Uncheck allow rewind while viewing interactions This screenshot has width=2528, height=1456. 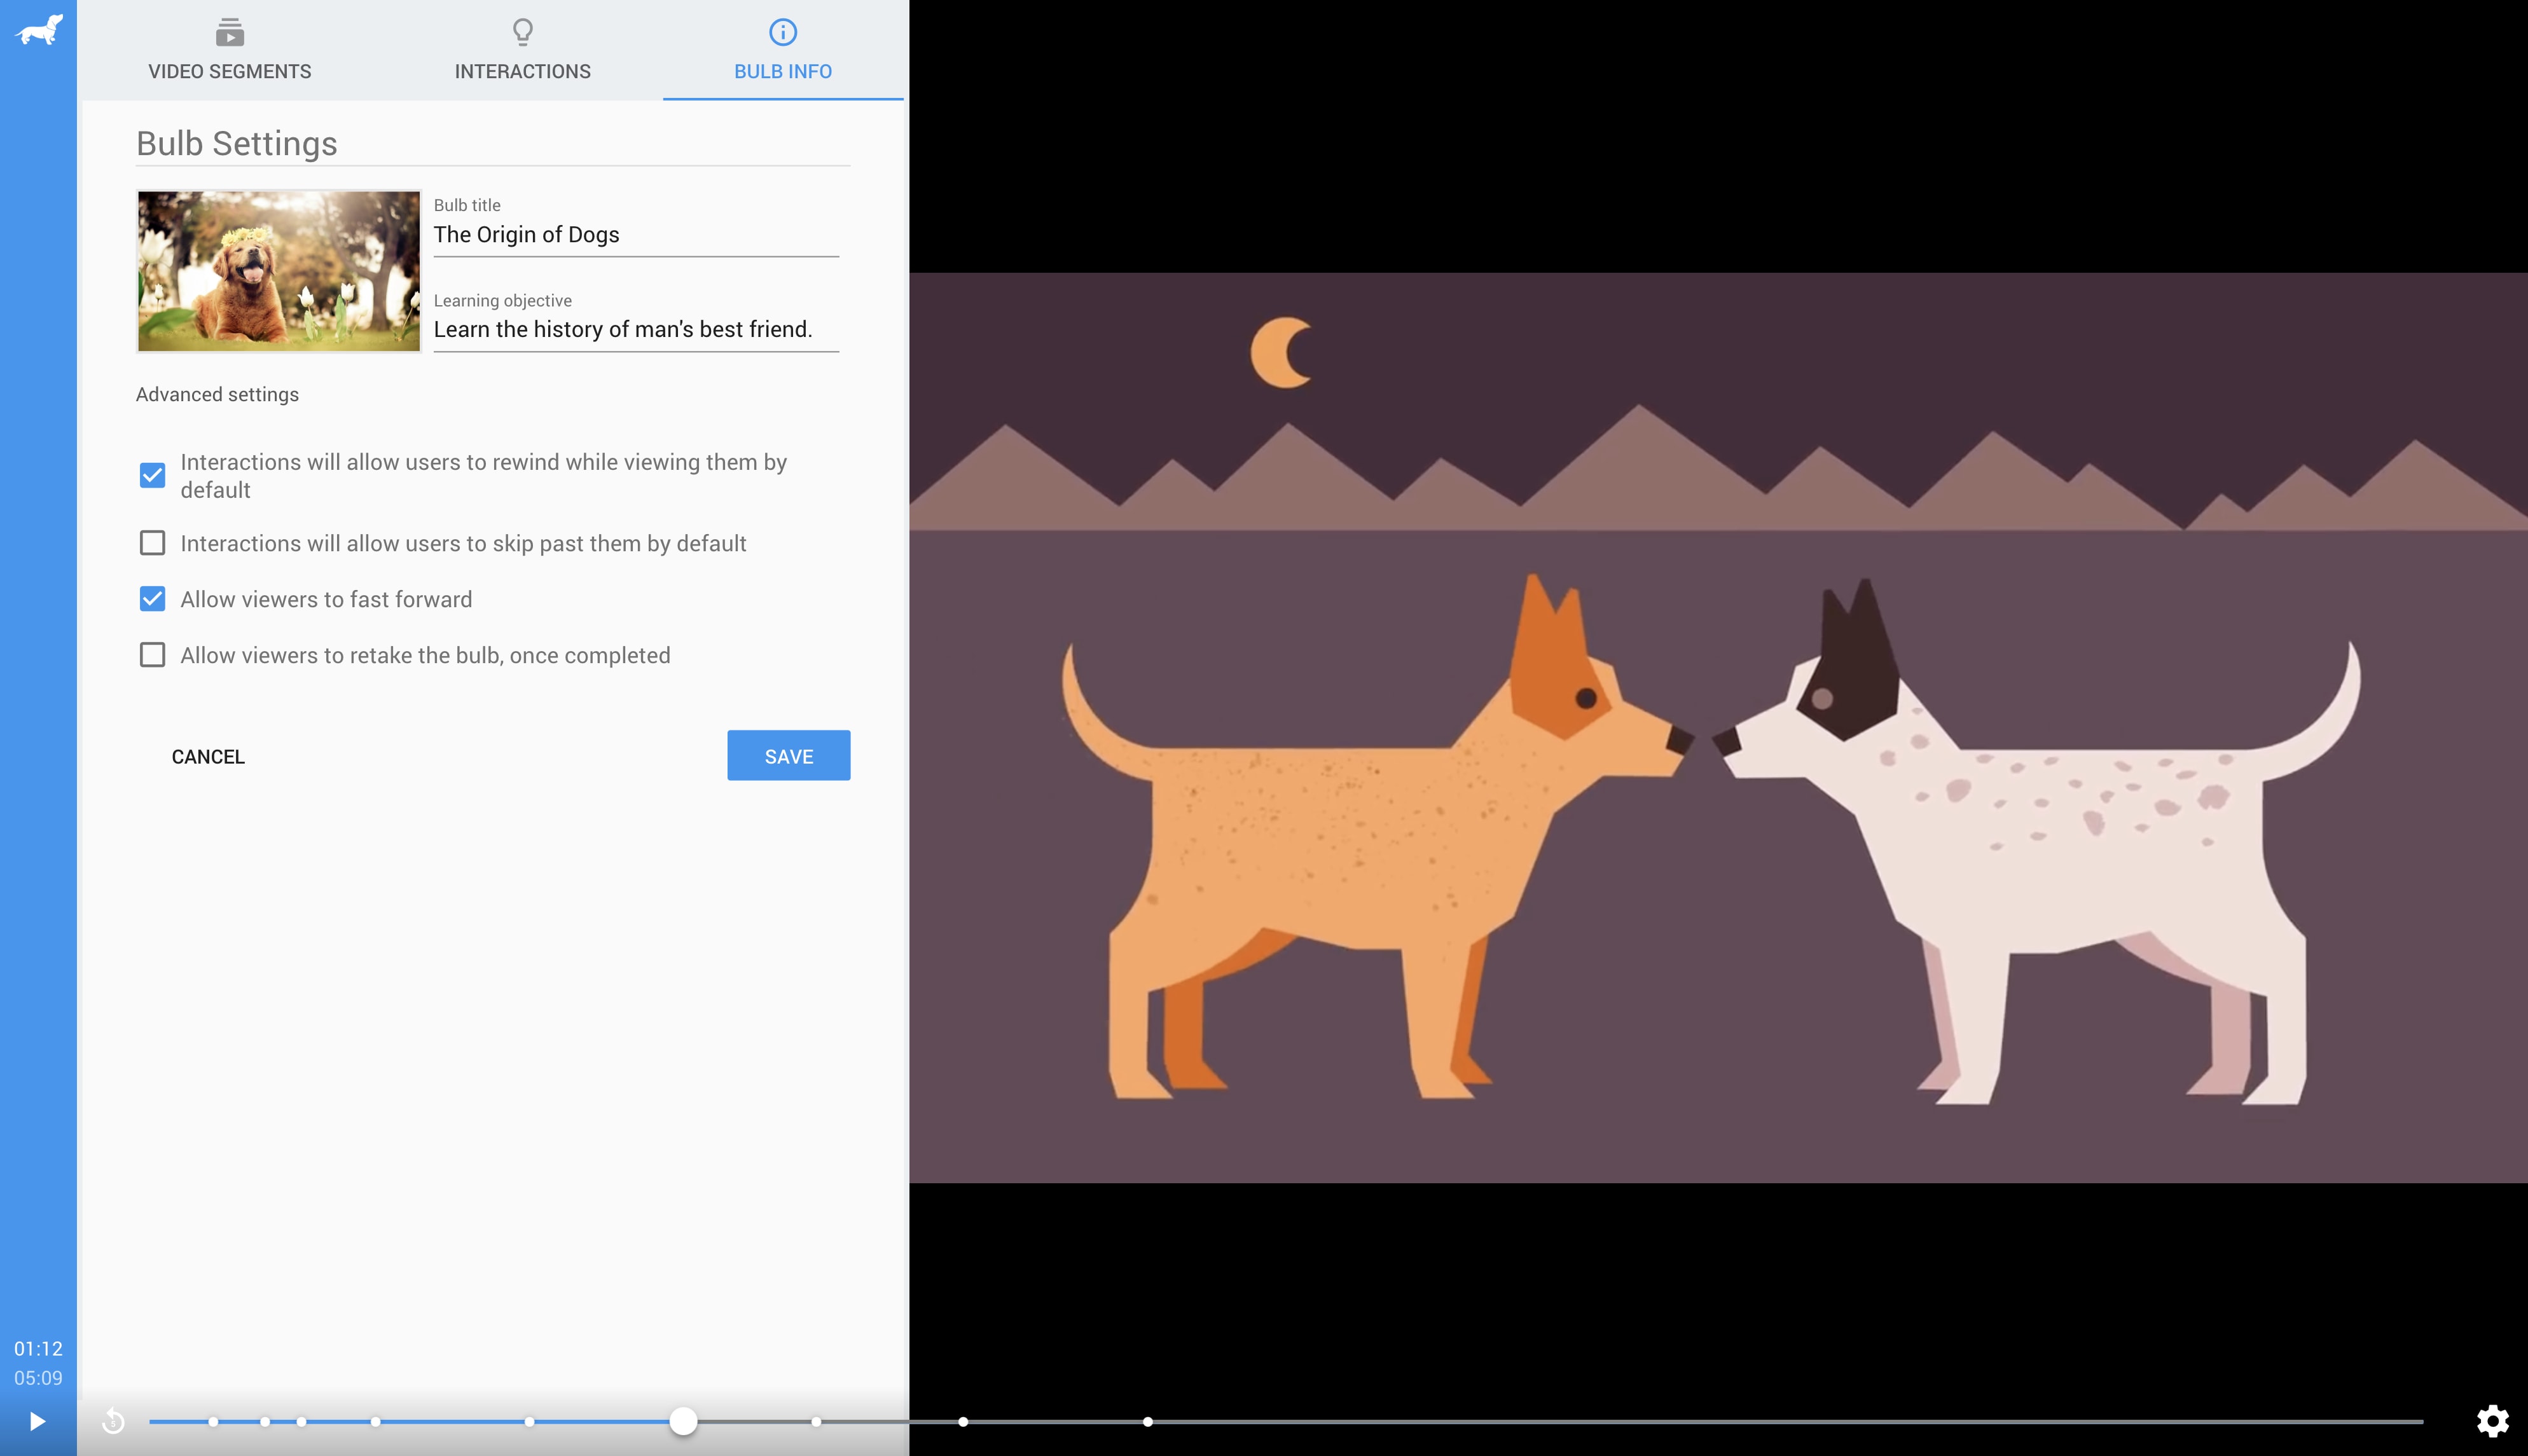[x=152, y=475]
